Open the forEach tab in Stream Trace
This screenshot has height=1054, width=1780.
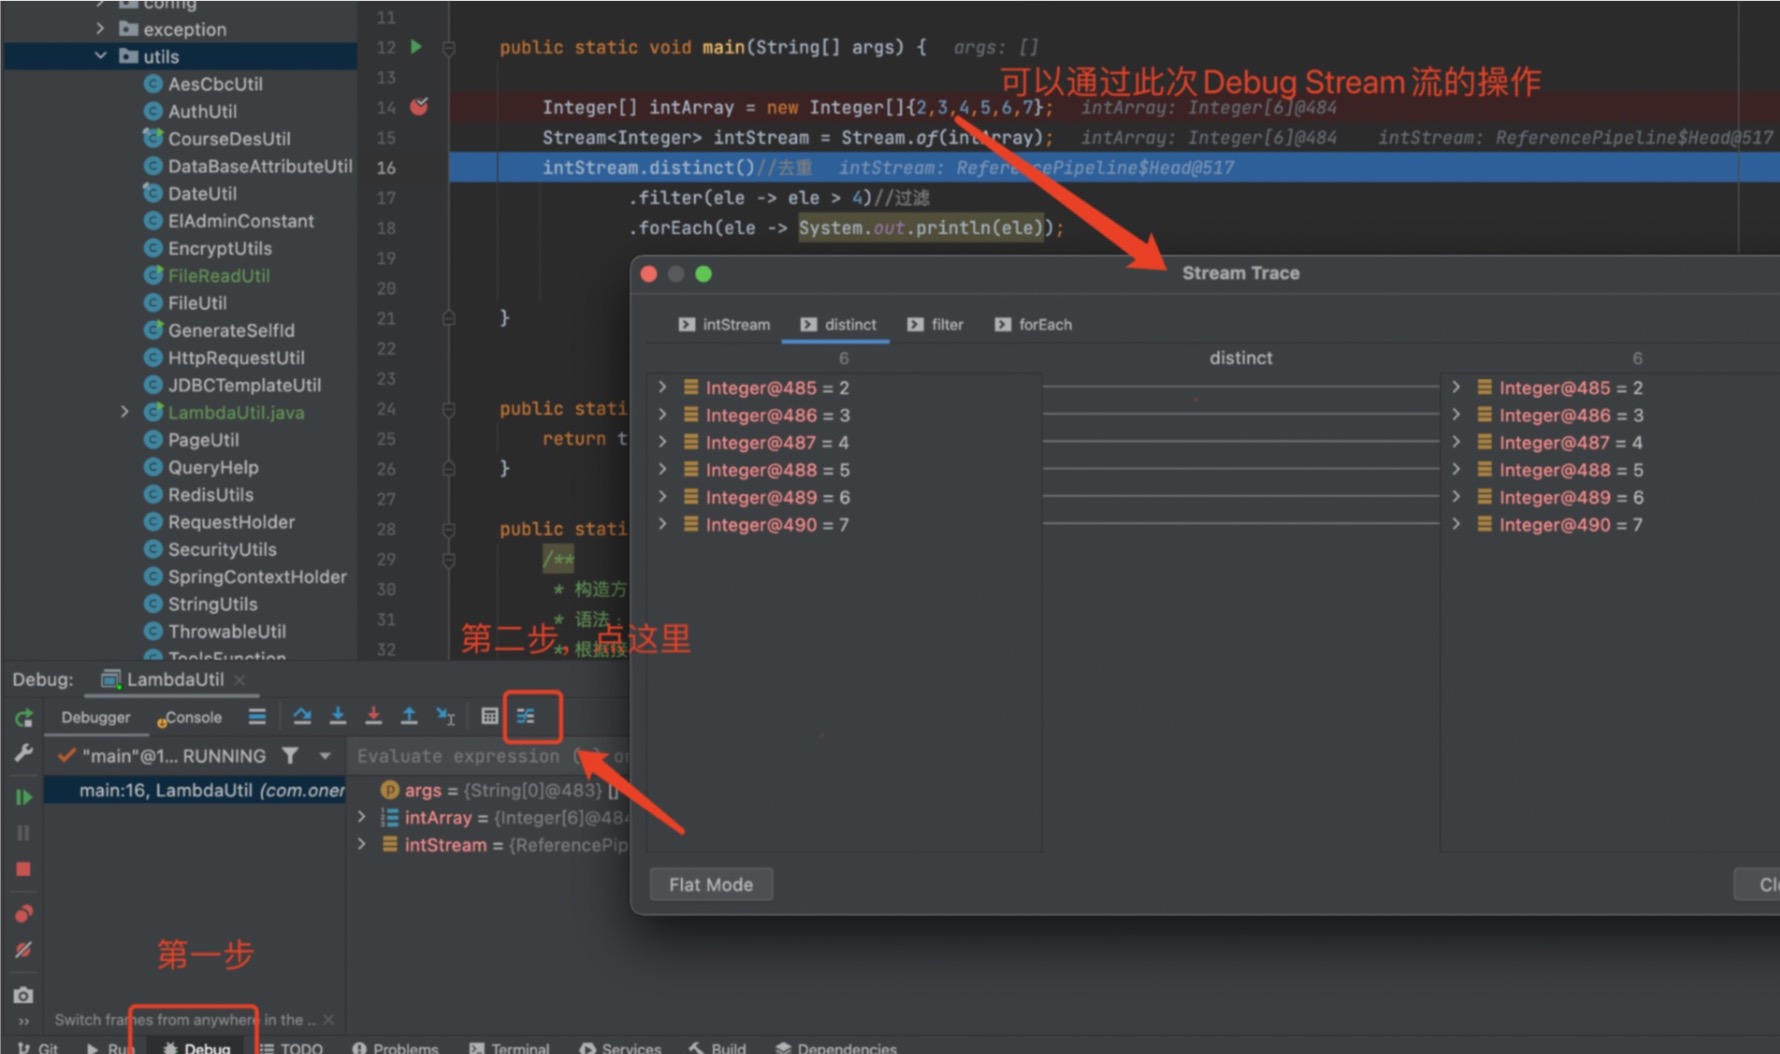(1033, 325)
